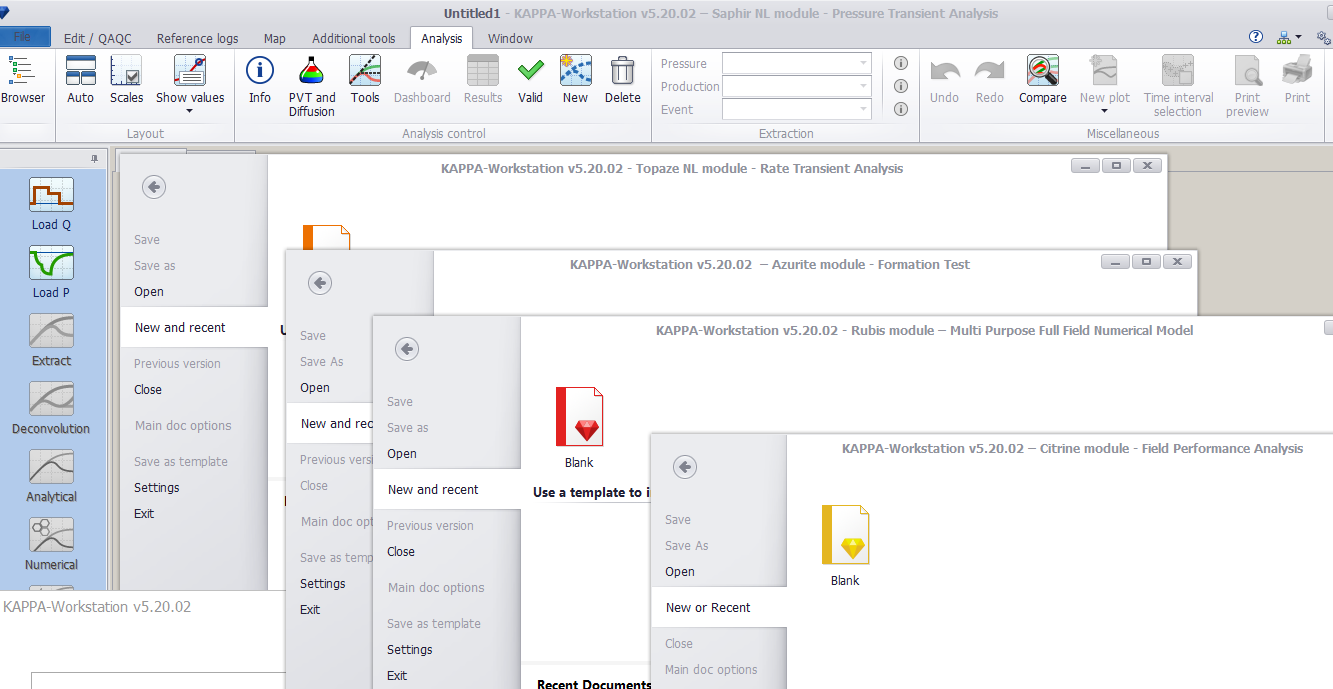This screenshot has width=1333, height=689.
Task: Go back in the Rubis module window
Action: [x=407, y=349]
